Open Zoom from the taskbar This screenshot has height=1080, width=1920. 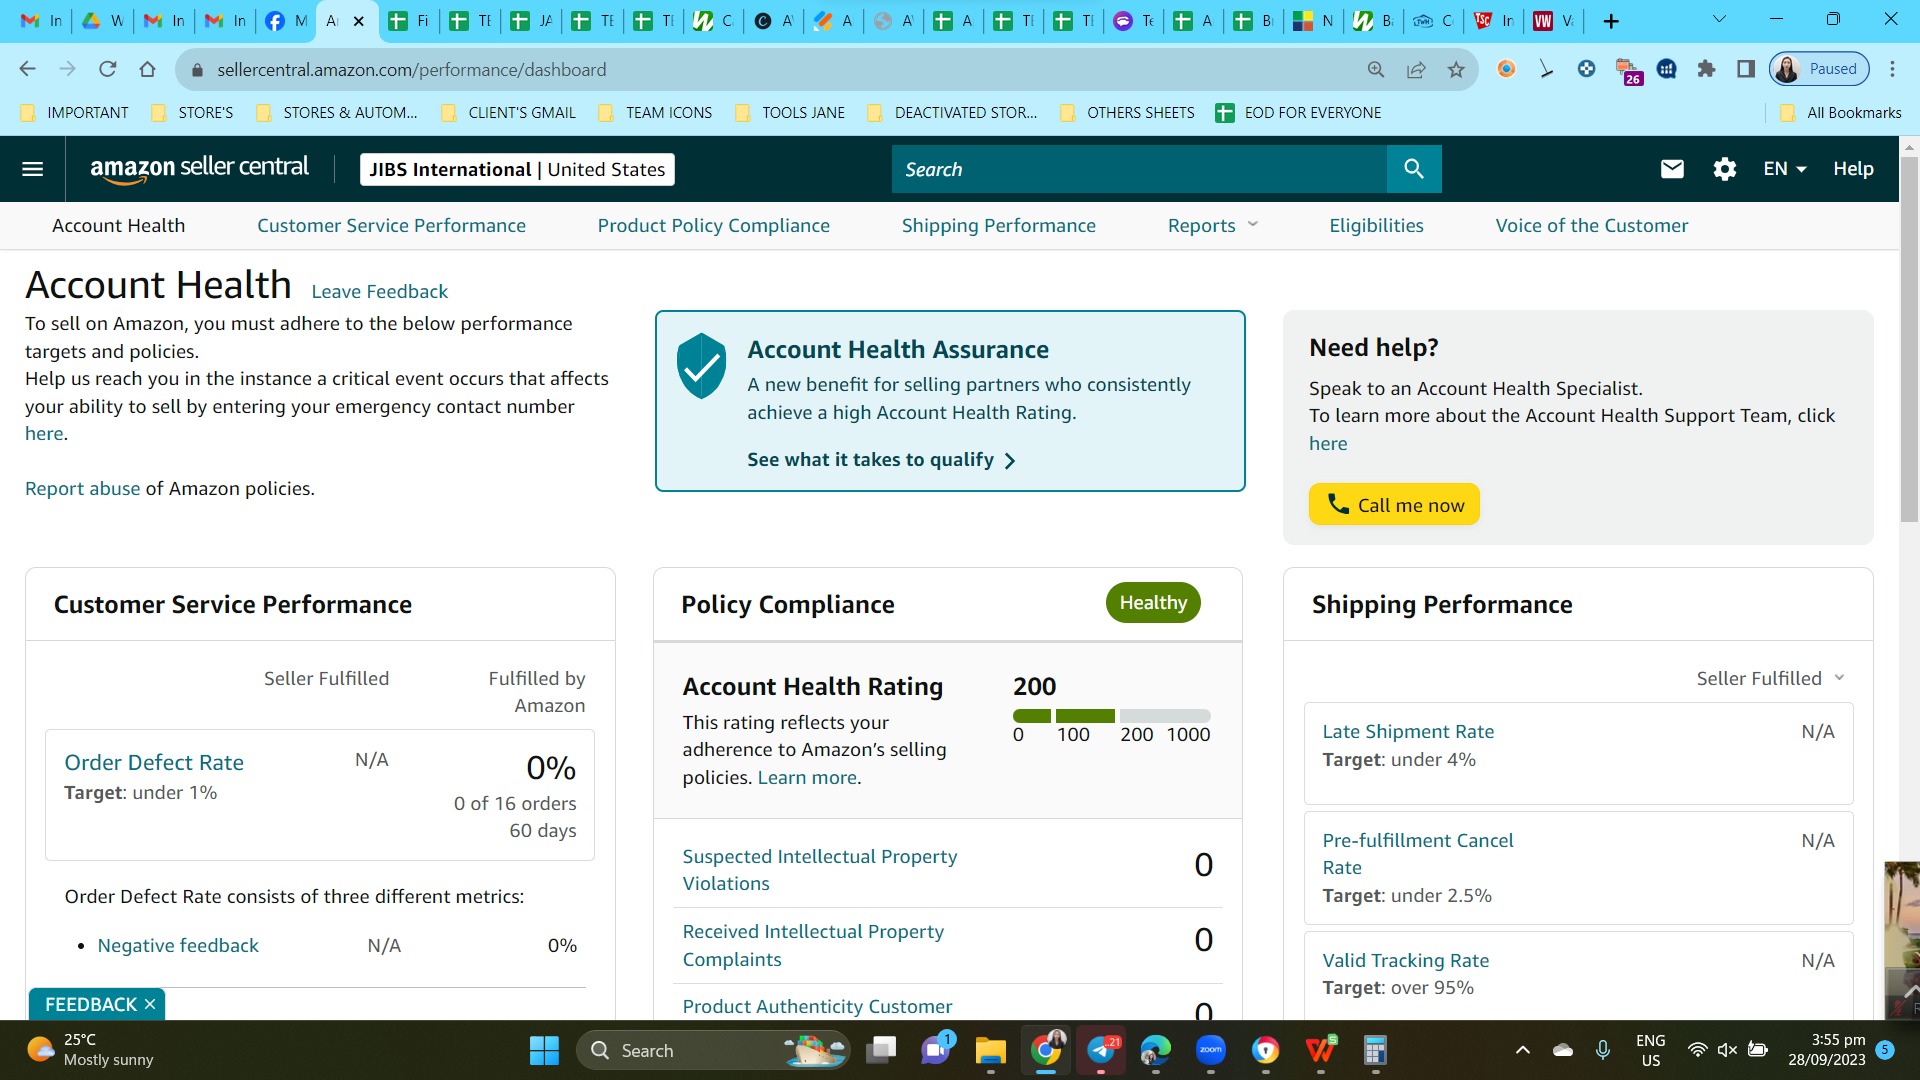(x=1210, y=1050)
